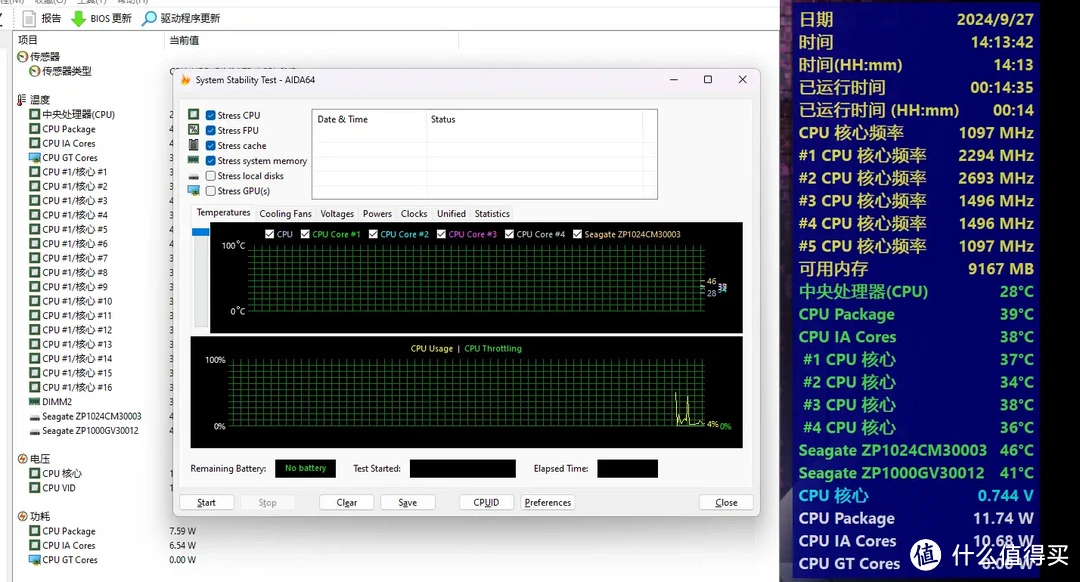The width and height of the screenshot is (1080, 582).
Task: Toggle CPU Core #3 graph checkbox
Action: click(x=442, y=234)
